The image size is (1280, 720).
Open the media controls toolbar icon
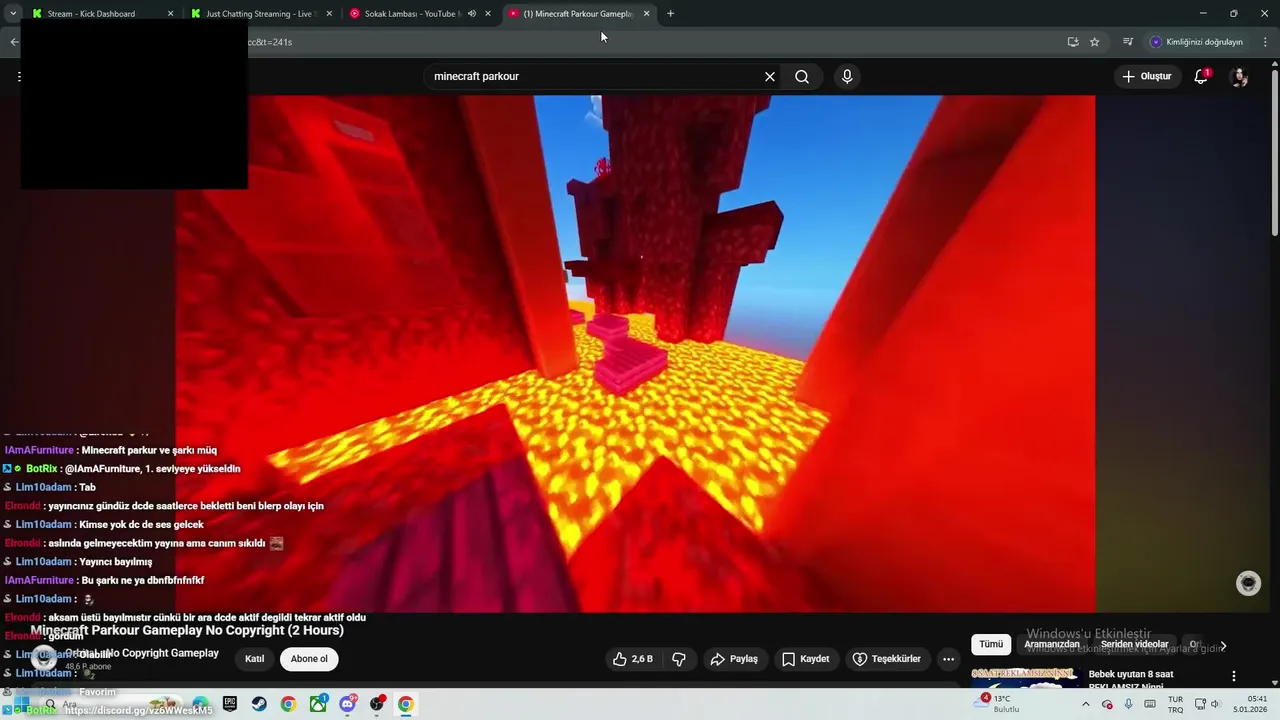pyautogui.click(x=1128, y=42)
